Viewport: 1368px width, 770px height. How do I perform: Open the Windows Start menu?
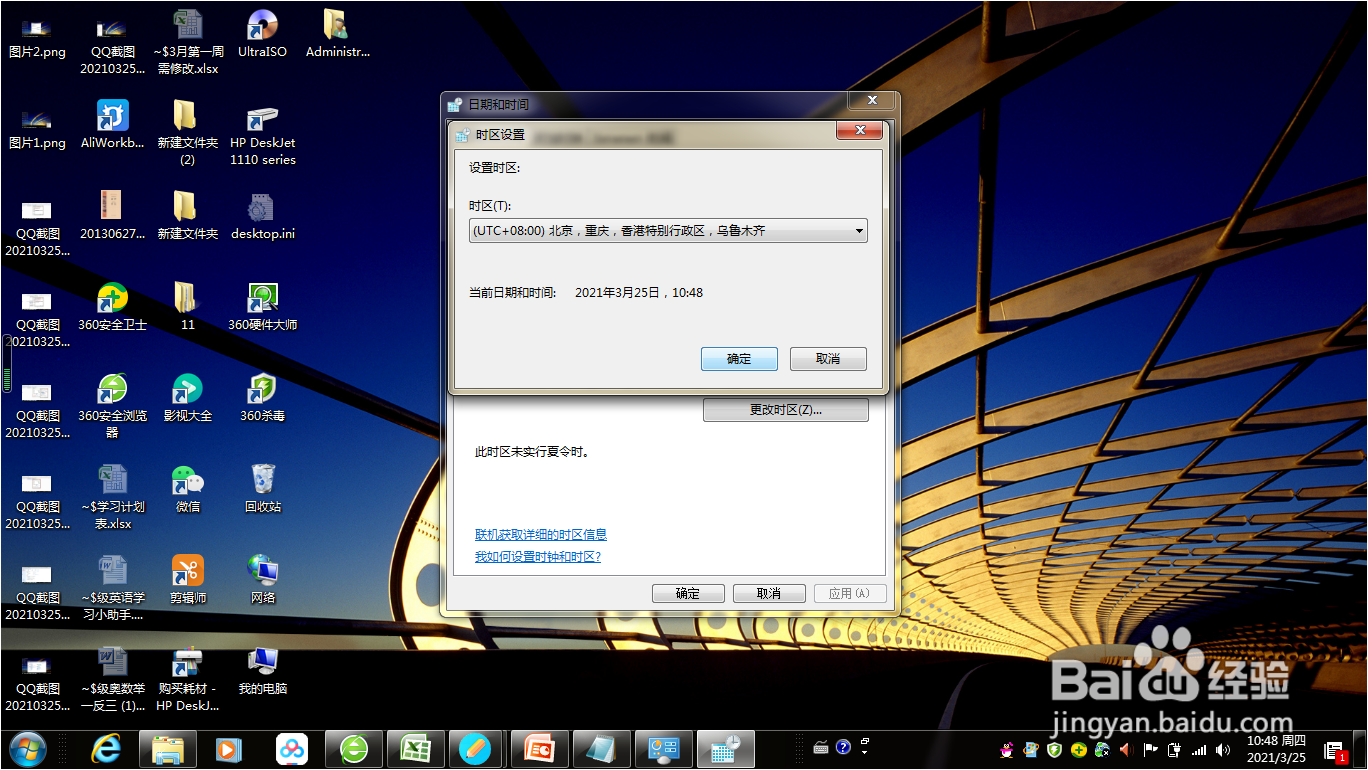27,749
